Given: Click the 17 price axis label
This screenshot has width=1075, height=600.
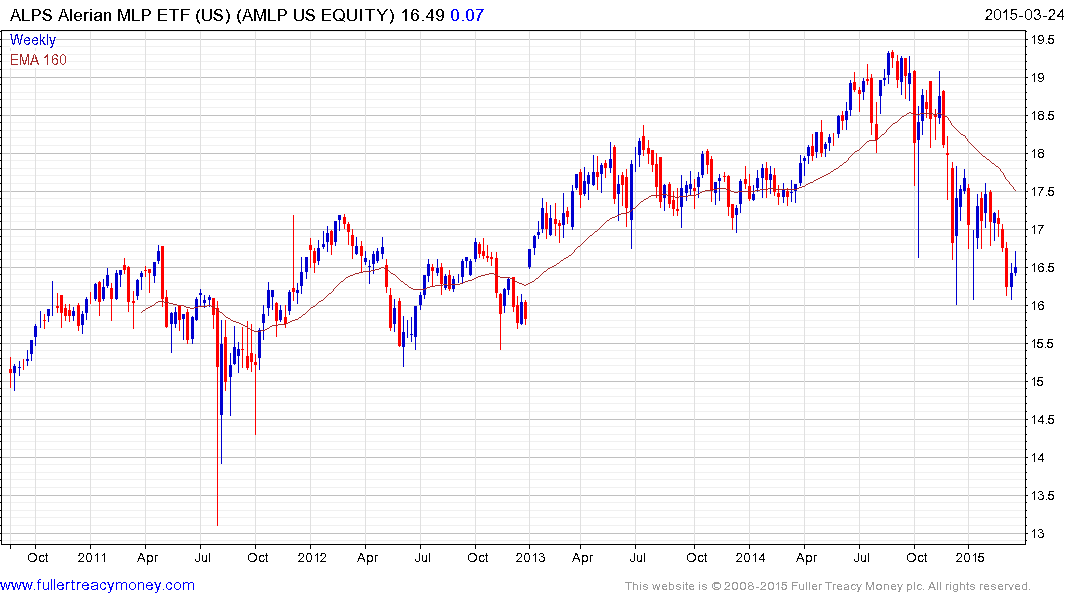Looking at the screenshot, I should pos(1037,230).
